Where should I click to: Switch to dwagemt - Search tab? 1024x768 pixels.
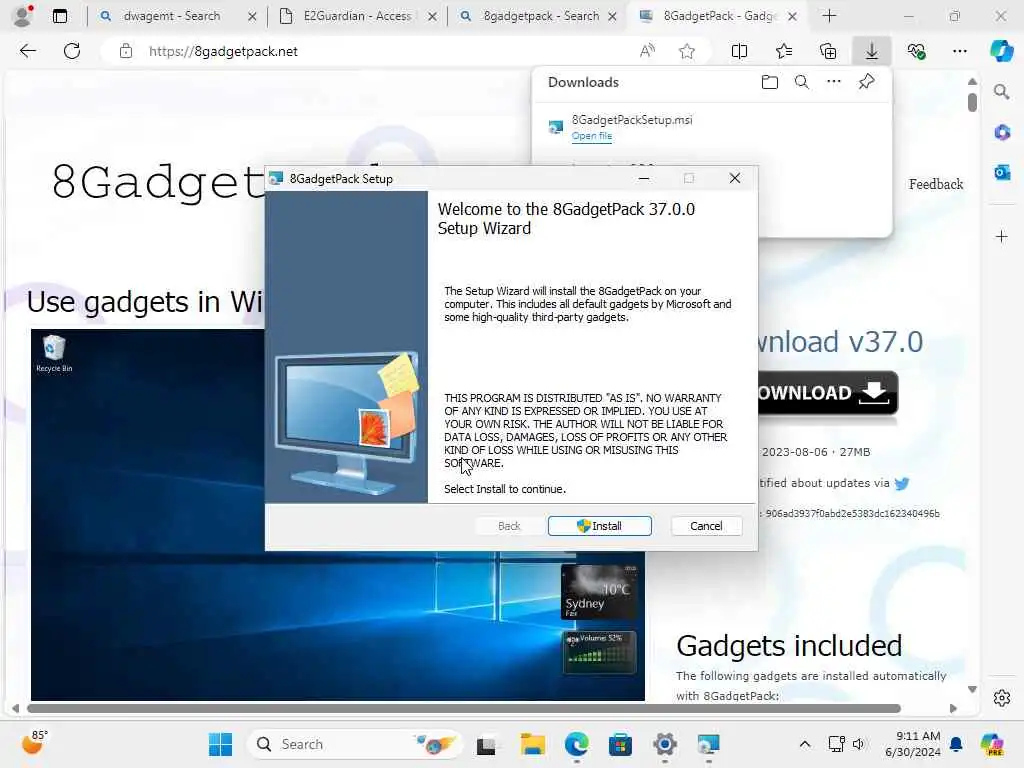pos(171,16)
